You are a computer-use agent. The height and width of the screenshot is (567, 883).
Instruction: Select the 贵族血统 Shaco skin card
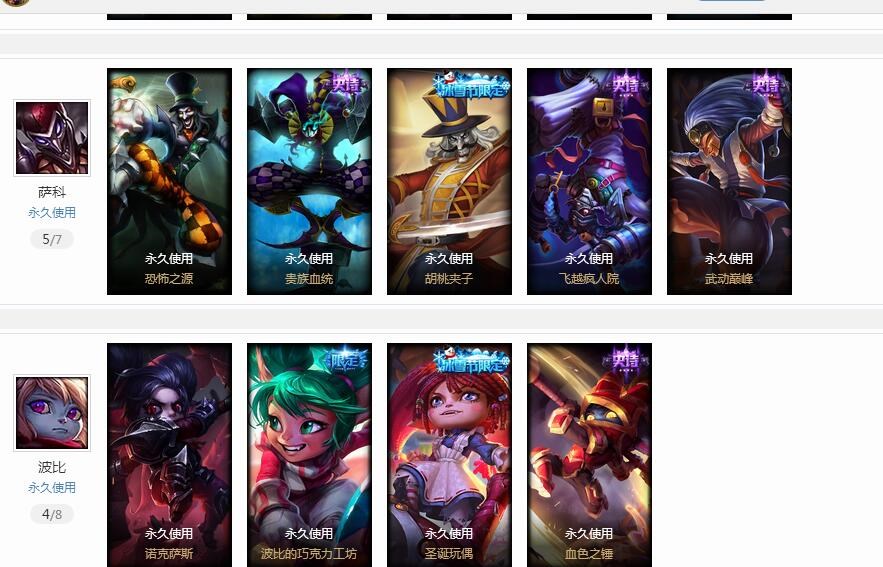point(309,181)
